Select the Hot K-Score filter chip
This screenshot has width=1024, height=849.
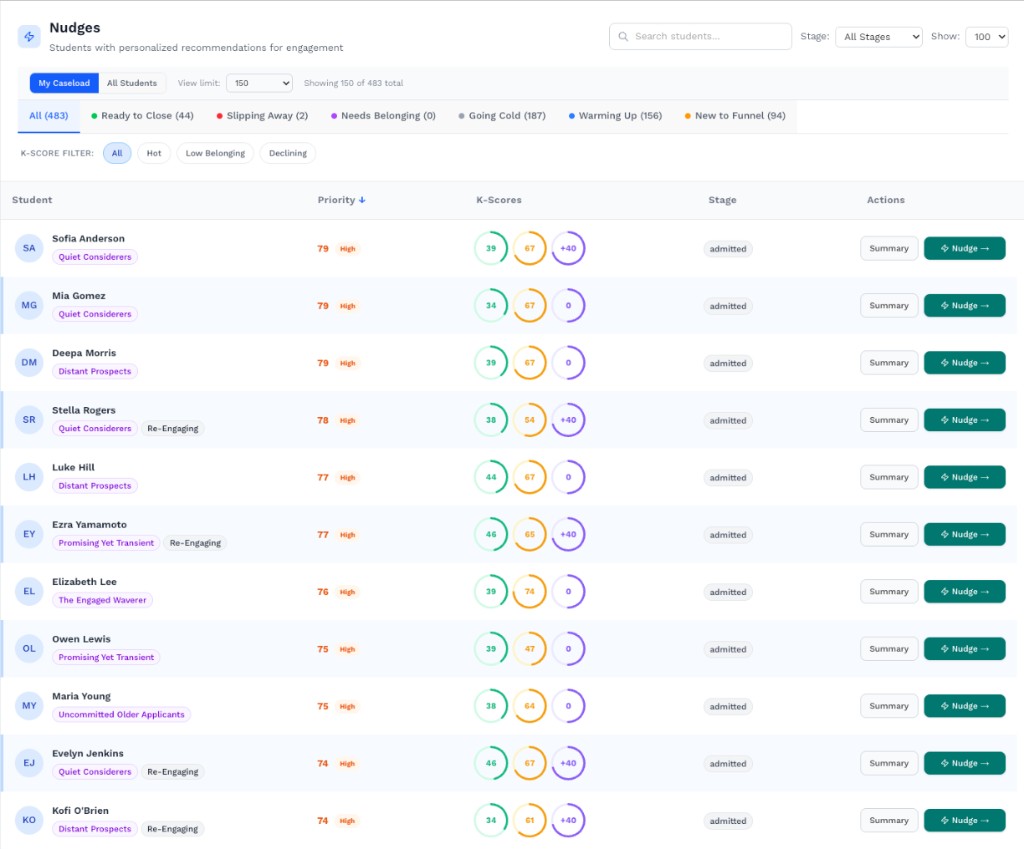click(x=154, y=153)
